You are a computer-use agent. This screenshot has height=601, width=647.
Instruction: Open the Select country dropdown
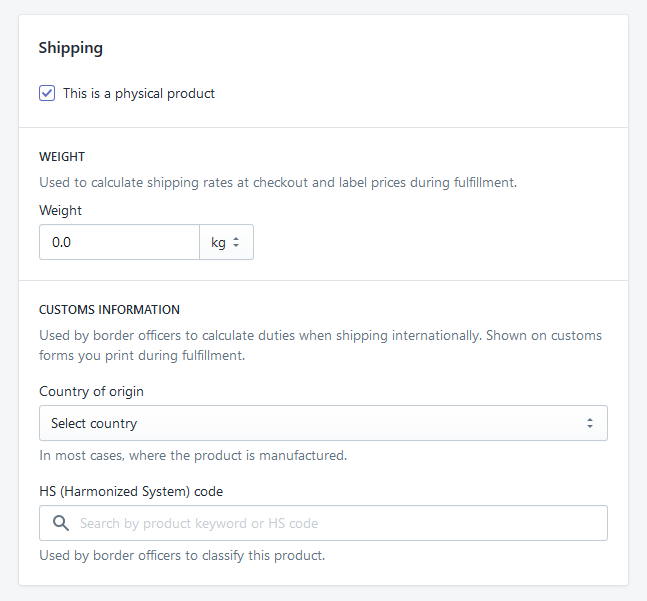(324, 423)
